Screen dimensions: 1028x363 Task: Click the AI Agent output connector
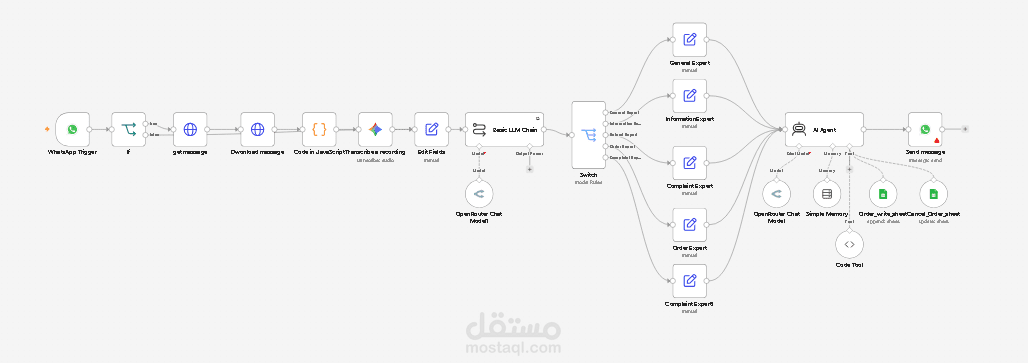tap(863, 129)
